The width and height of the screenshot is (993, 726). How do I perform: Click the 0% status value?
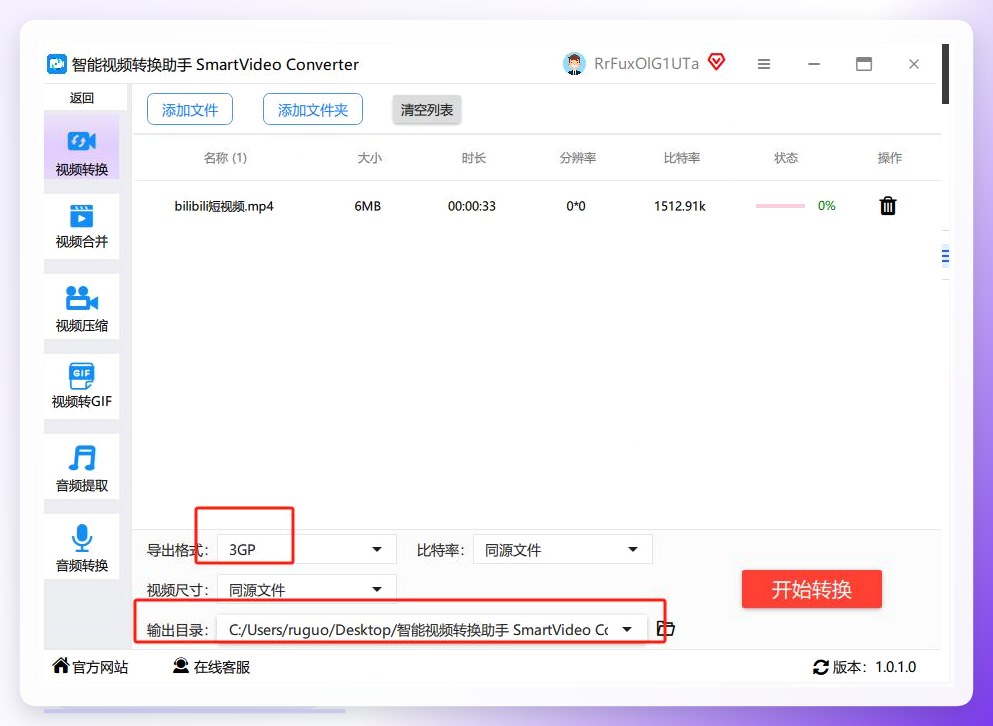click(x=826, y=205)
